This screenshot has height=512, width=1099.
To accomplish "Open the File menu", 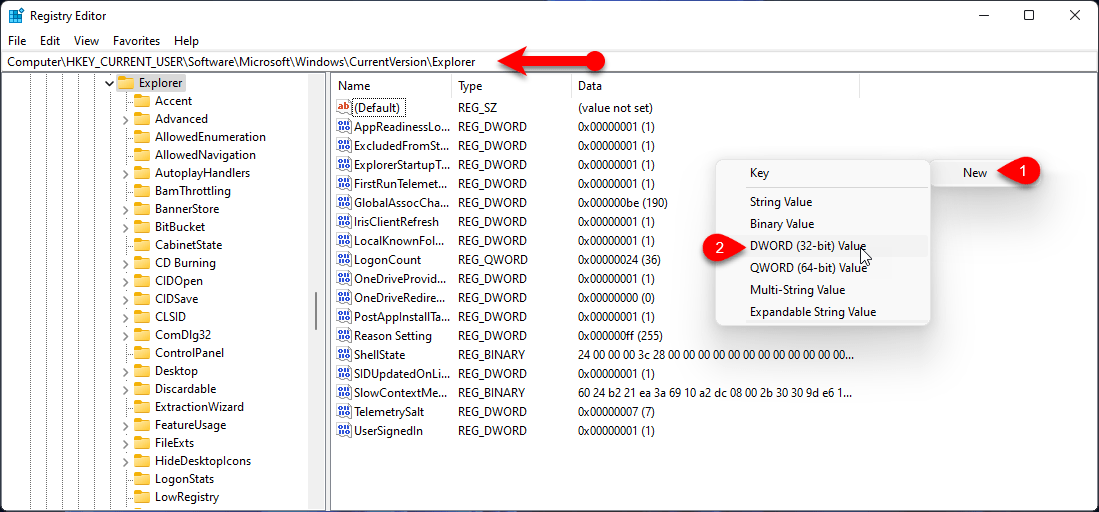I will tap(18, 41).
